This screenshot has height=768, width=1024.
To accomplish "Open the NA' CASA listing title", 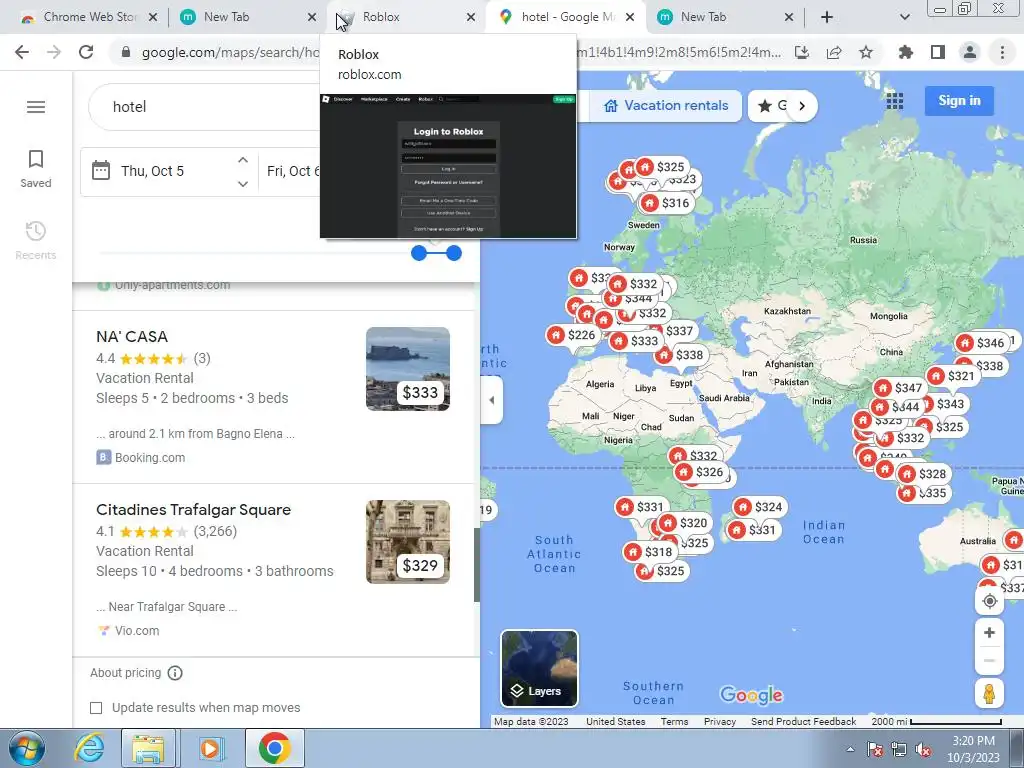I will 132,336.
